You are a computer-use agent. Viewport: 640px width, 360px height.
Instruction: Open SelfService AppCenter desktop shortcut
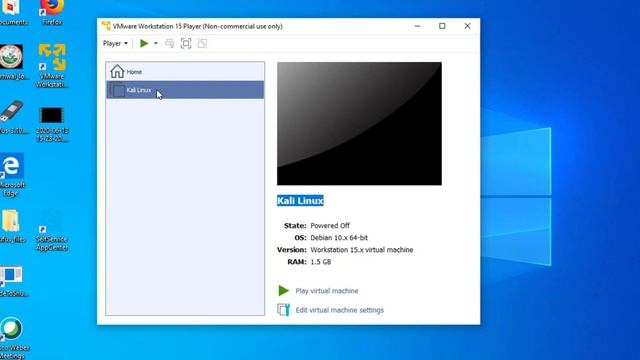(52, 230)
